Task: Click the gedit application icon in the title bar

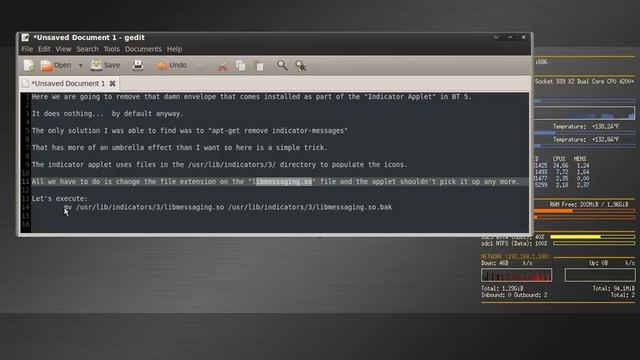Action: click(x=25, y=38)
